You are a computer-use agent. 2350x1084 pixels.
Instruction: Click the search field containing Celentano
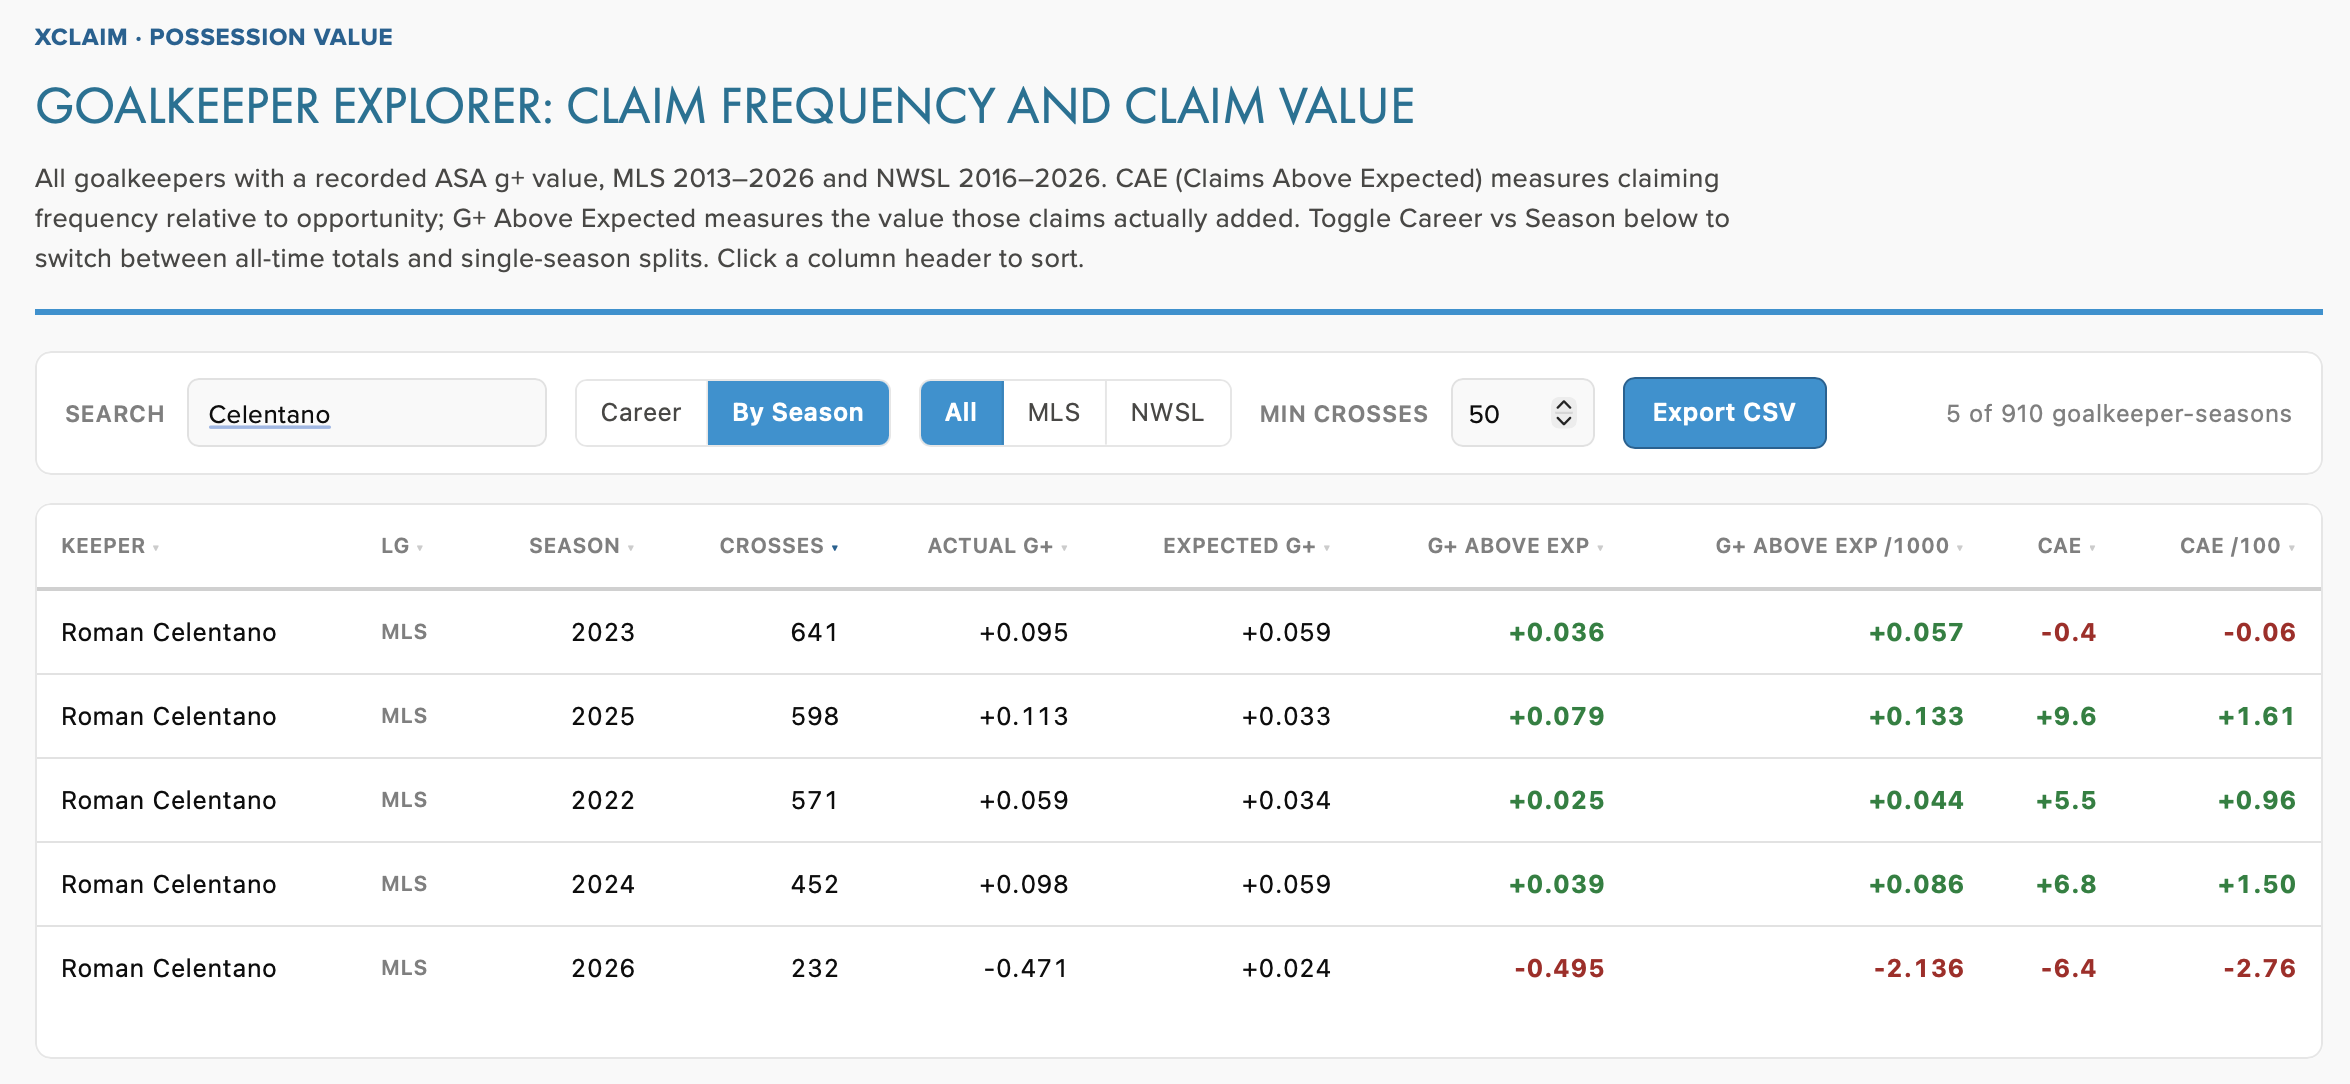point(367,413)
